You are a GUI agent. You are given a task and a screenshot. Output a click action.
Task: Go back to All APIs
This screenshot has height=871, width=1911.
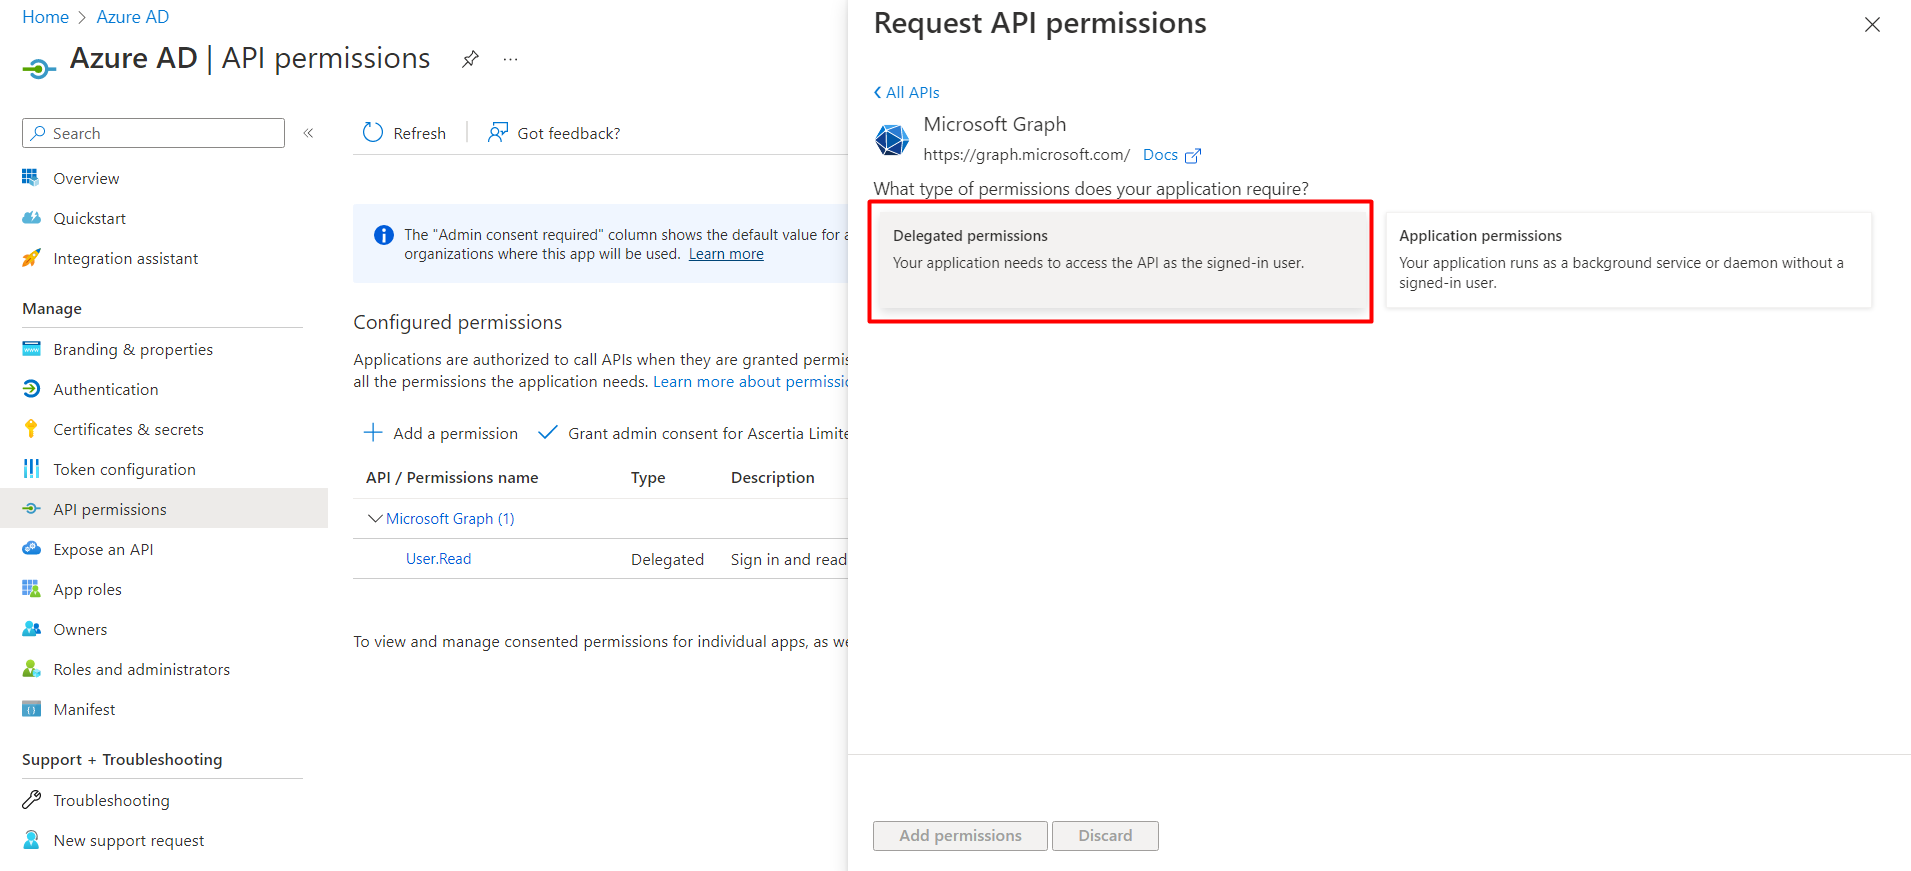click(x=907, y=92)
